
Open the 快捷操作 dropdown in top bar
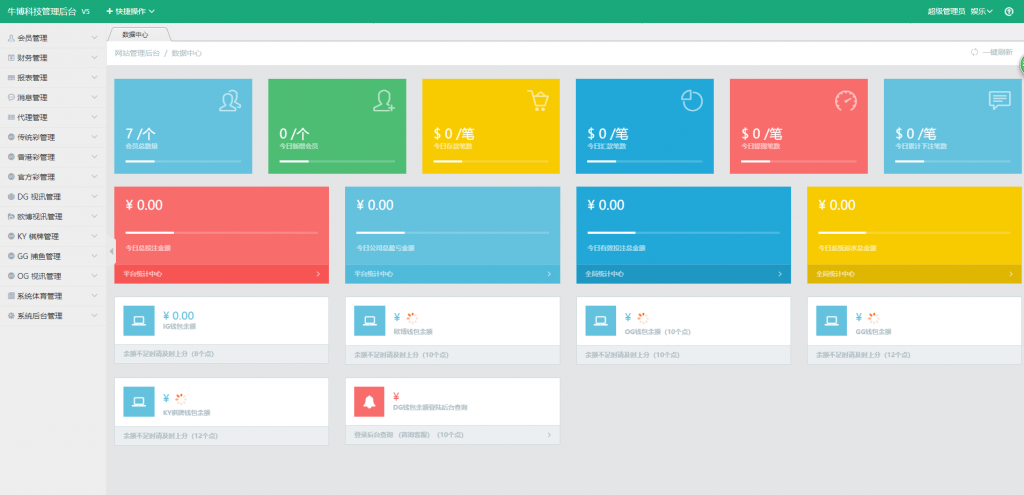pos(130,11)
